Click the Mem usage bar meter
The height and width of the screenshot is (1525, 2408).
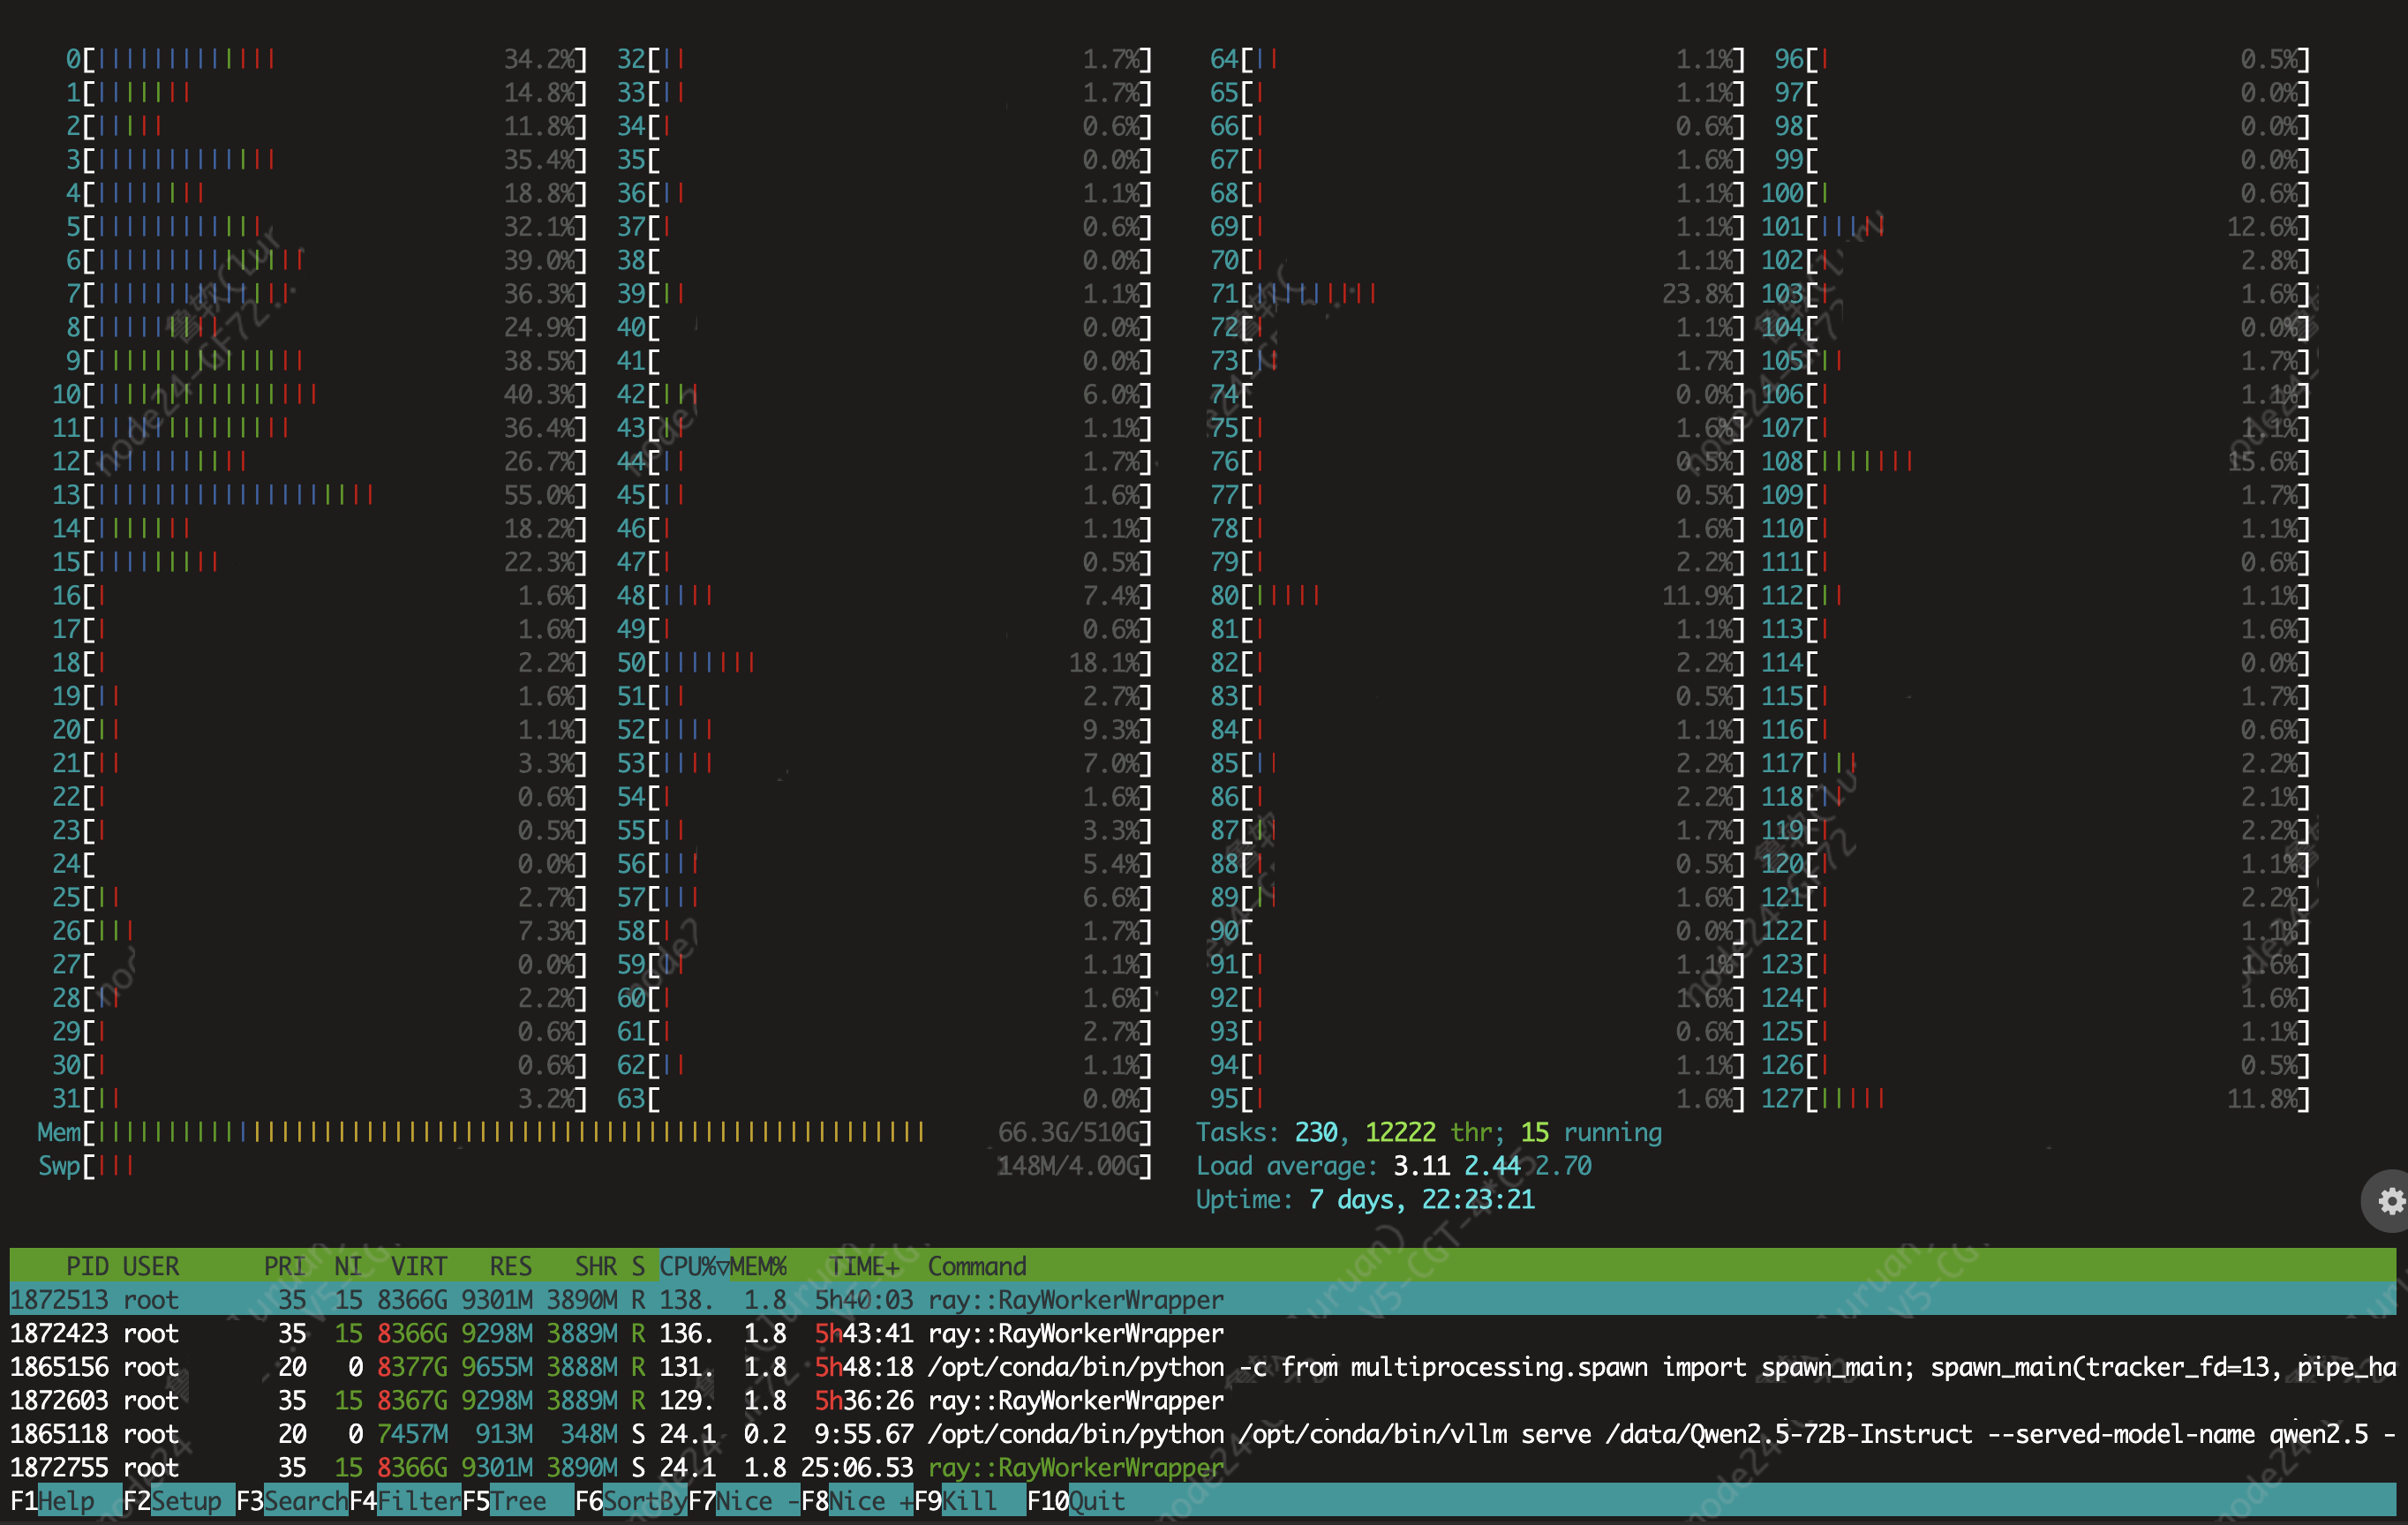coord(510,1132)
